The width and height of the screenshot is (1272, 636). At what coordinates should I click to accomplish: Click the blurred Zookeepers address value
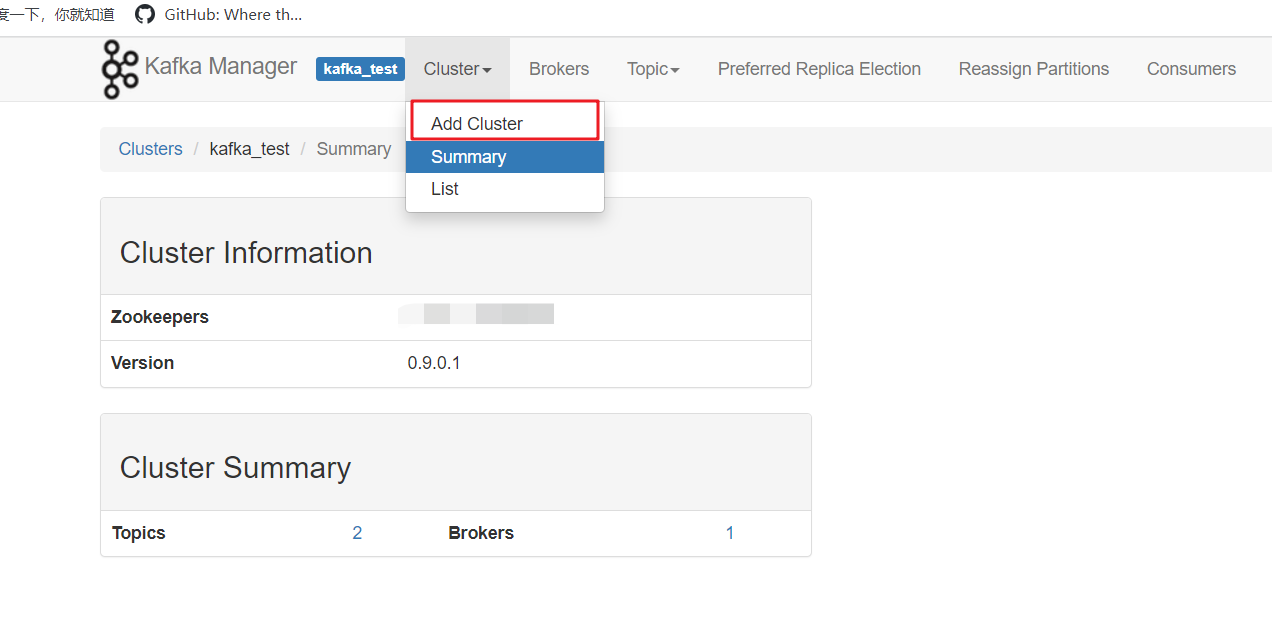pos(476,315)
